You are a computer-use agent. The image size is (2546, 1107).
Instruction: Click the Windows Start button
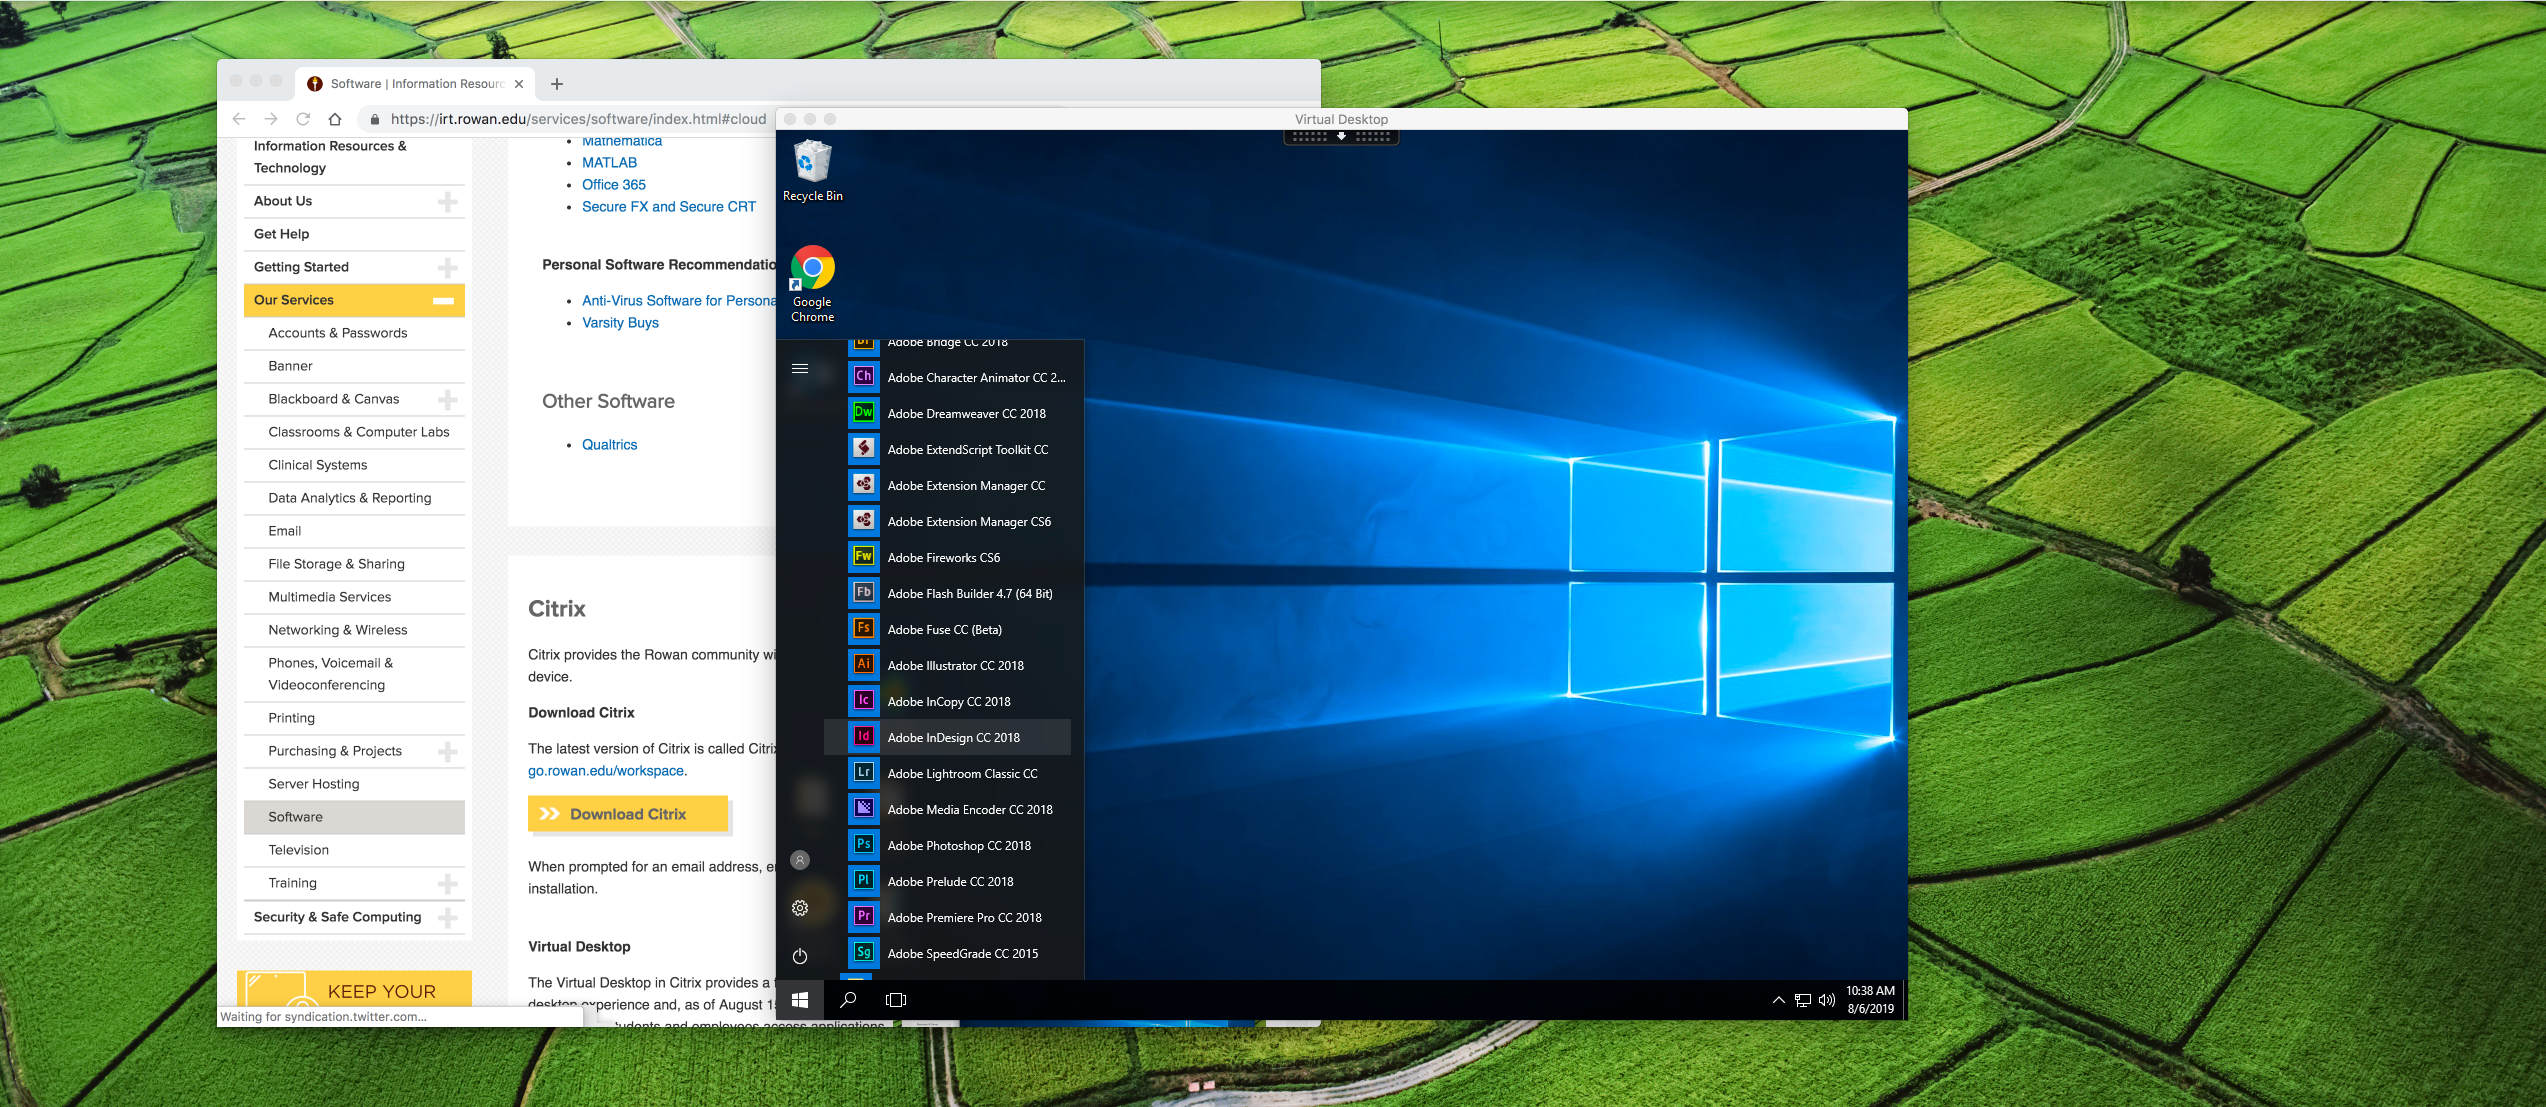(800, 1000)
